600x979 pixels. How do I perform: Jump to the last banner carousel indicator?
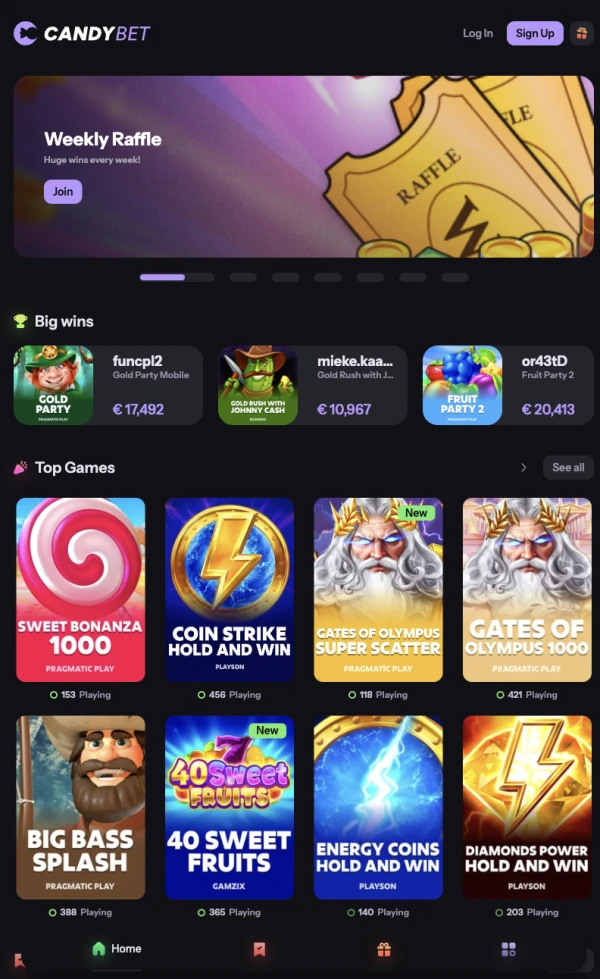point(455,277)
